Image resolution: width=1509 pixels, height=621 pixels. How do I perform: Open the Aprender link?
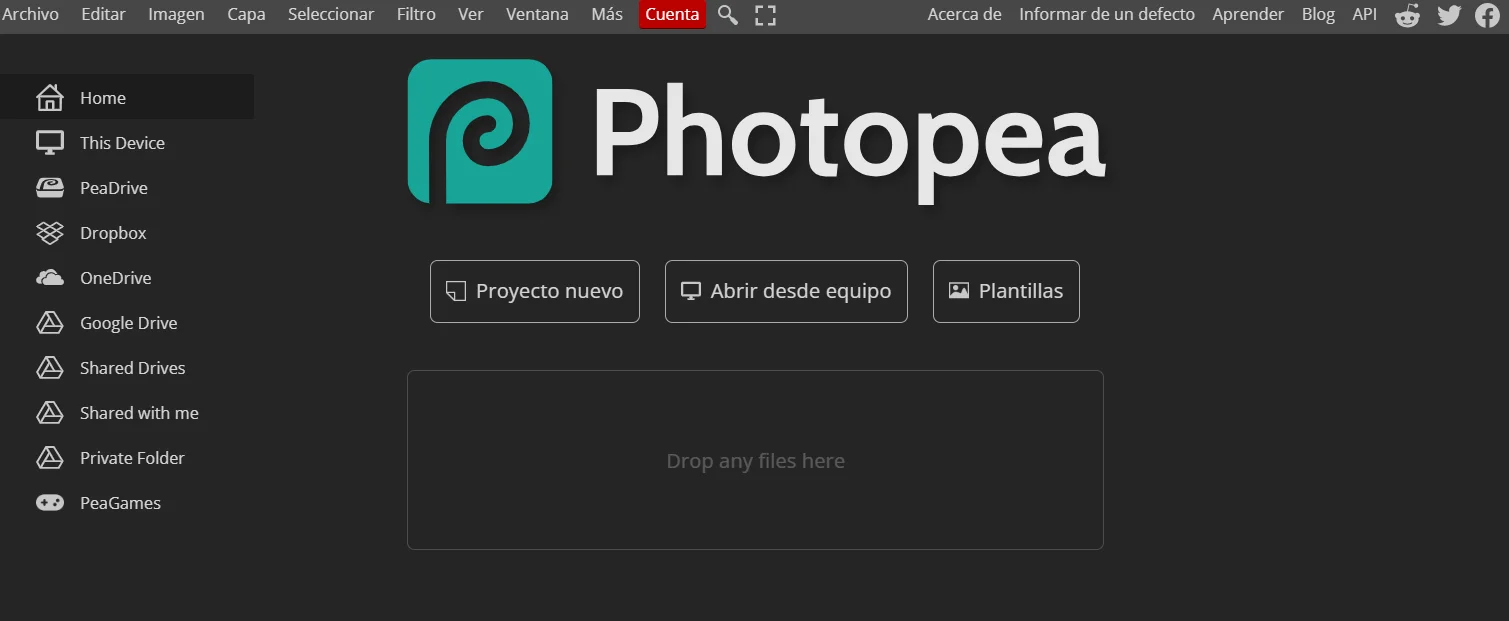pyautogui.click(x=1248, y=14)
